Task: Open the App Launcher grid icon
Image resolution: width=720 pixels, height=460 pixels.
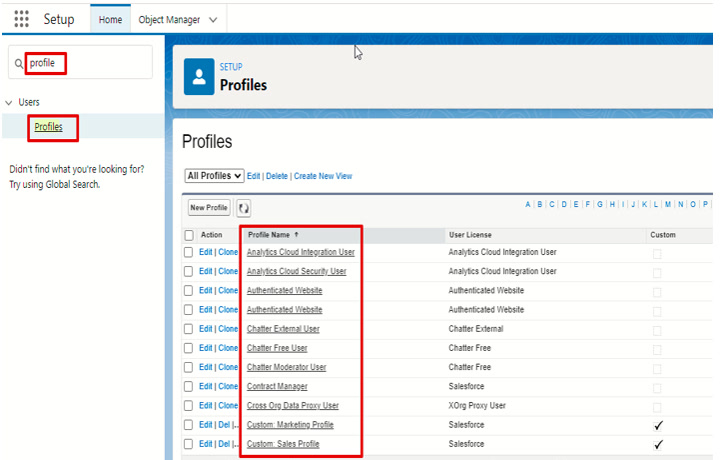Action: click(22, 19)
